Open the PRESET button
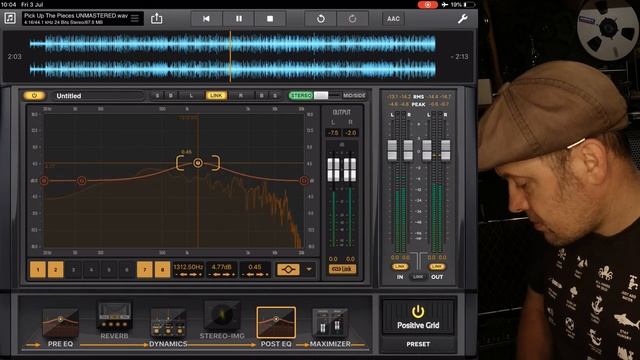This screenshot has width=640, height=360. [x=418, y=344]
